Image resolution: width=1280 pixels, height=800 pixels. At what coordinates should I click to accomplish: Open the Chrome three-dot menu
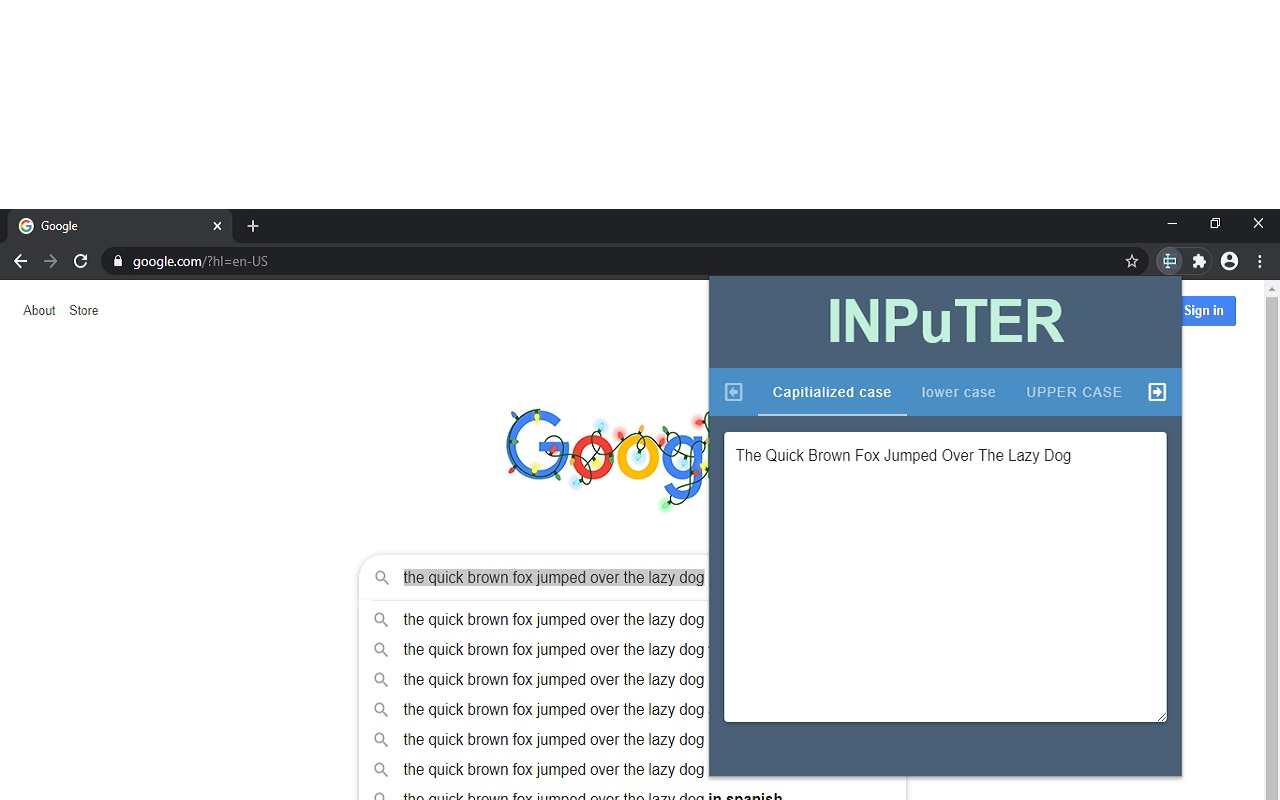click(1259, 261)
